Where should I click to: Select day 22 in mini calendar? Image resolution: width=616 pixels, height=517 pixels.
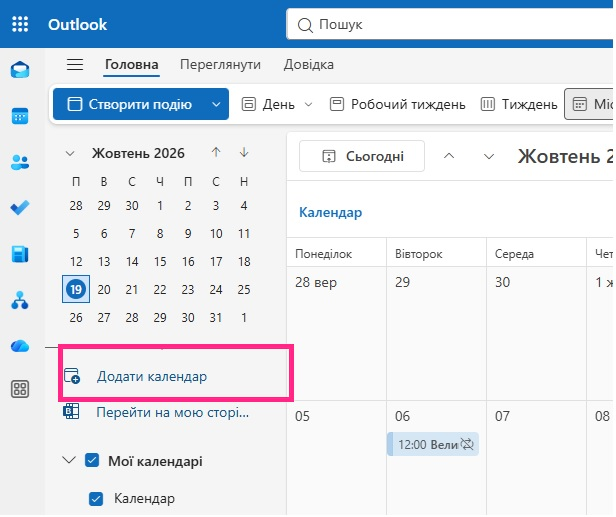click(x=160, y=290)
